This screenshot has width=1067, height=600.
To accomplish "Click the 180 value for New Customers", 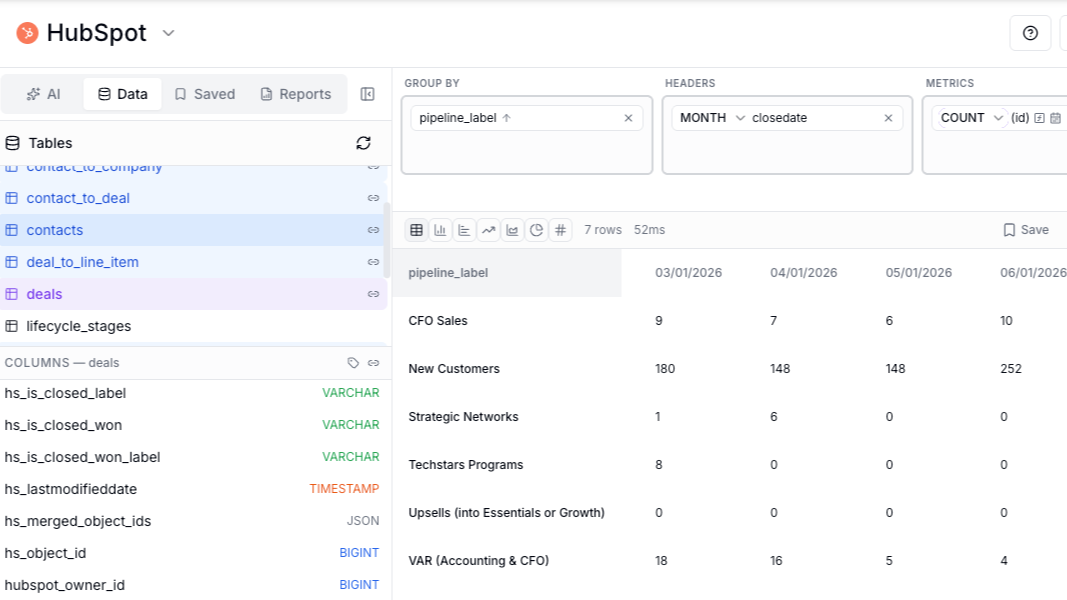I will click(665, 369).
